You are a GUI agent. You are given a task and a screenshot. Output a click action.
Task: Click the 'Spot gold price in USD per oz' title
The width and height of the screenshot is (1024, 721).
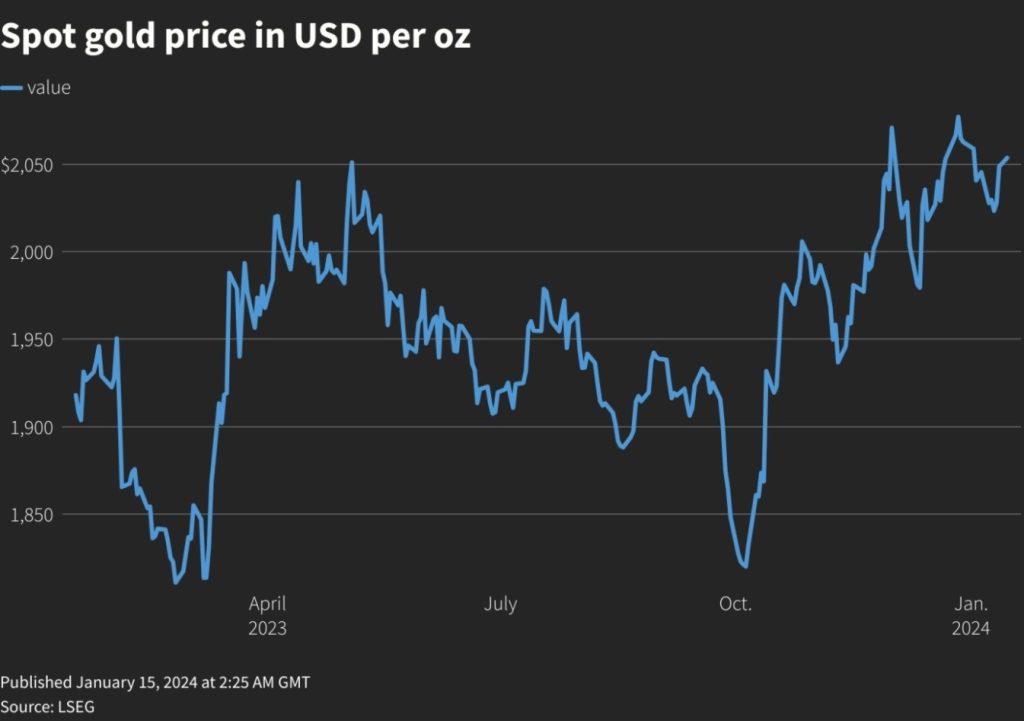(x=236, y=36)
